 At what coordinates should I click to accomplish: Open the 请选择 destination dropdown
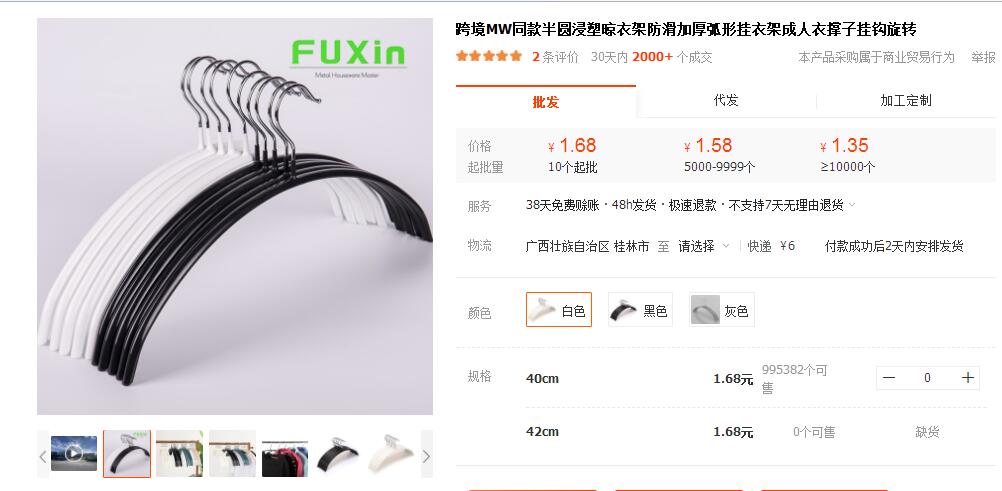tap(703, 246)
